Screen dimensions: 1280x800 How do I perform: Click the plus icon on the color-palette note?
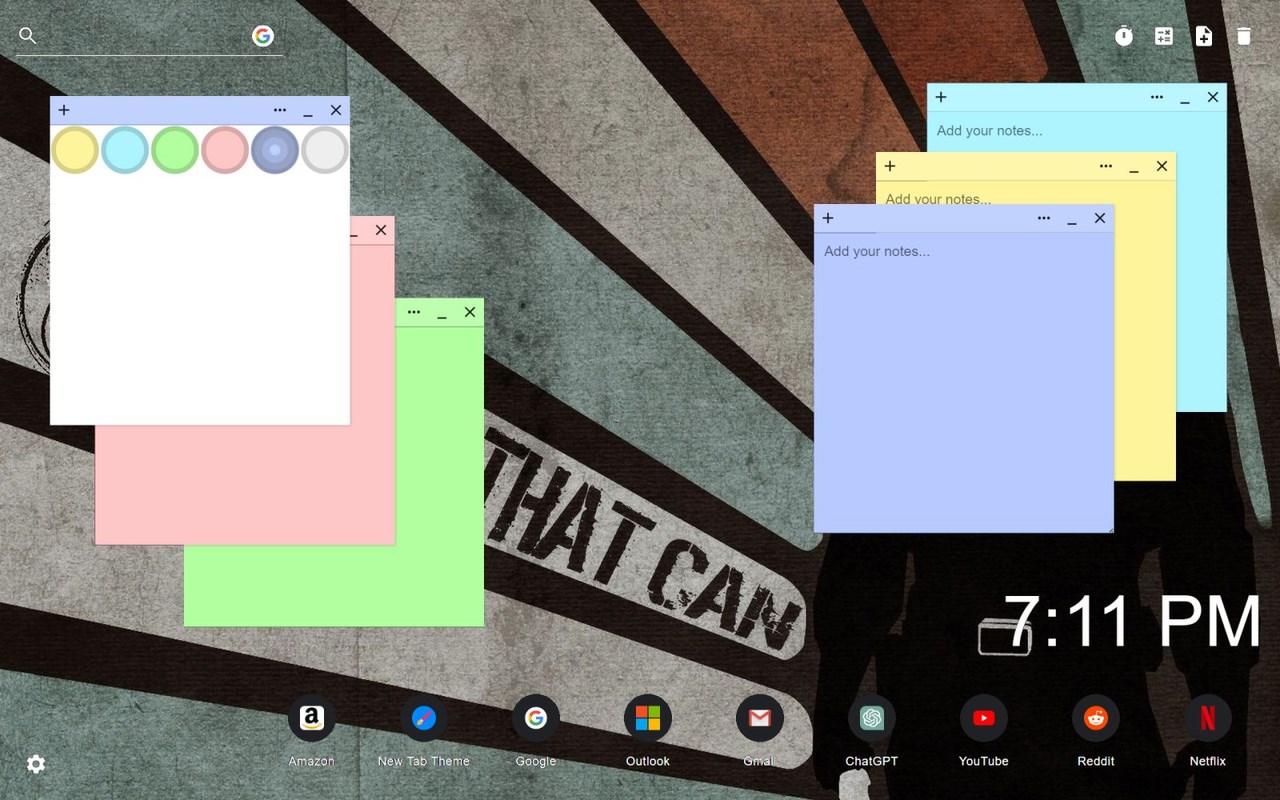(64, 110)
